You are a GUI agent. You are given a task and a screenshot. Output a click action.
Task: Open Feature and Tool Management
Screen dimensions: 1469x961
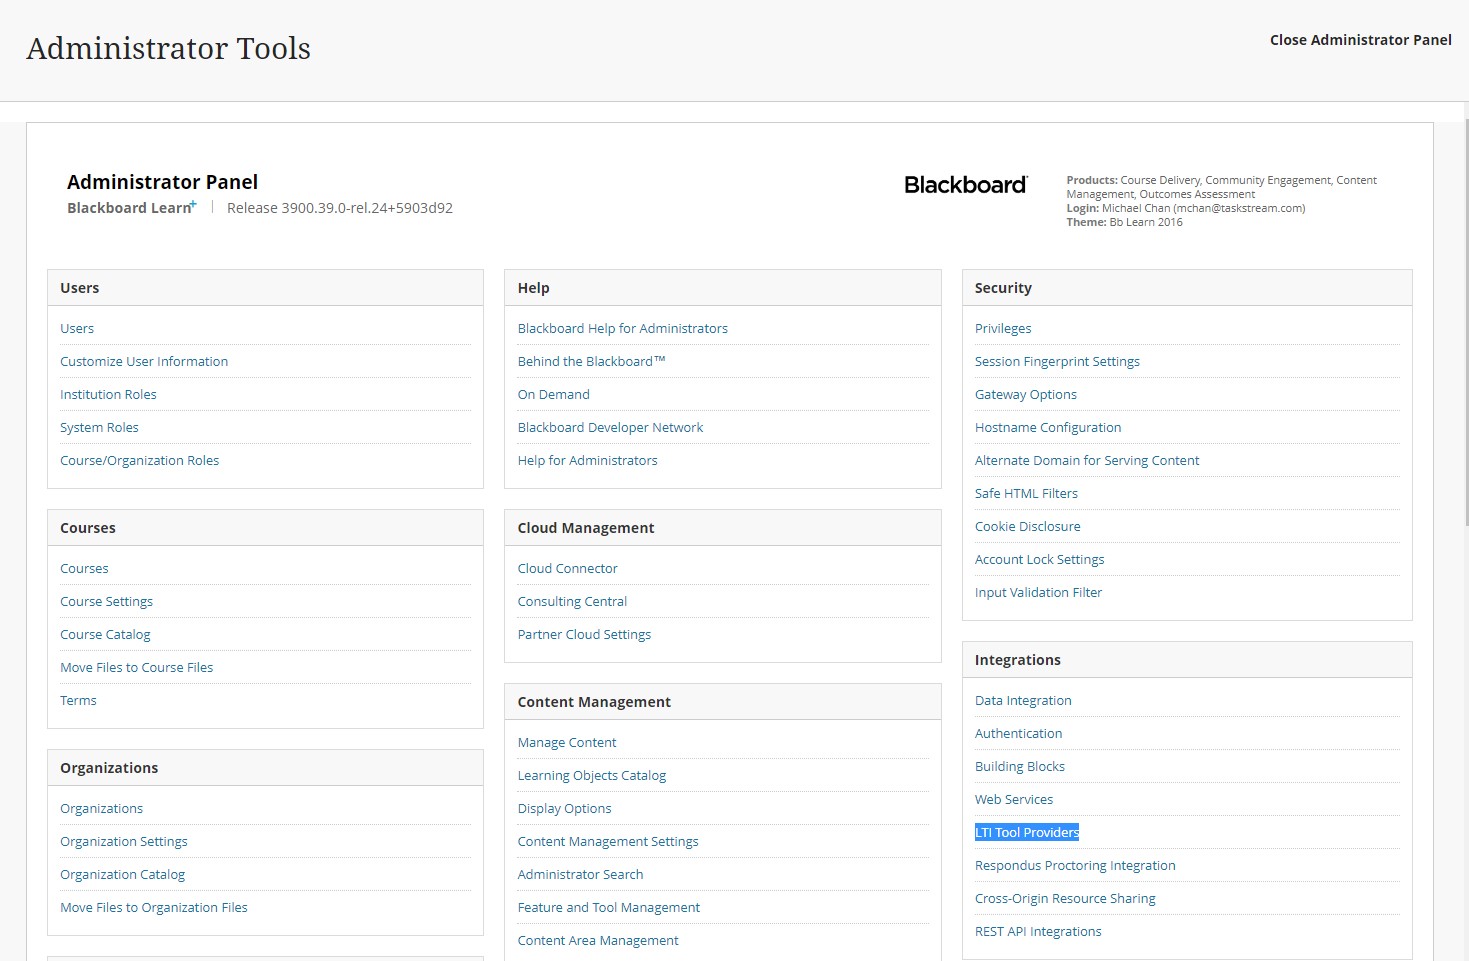tap(608, 907)
